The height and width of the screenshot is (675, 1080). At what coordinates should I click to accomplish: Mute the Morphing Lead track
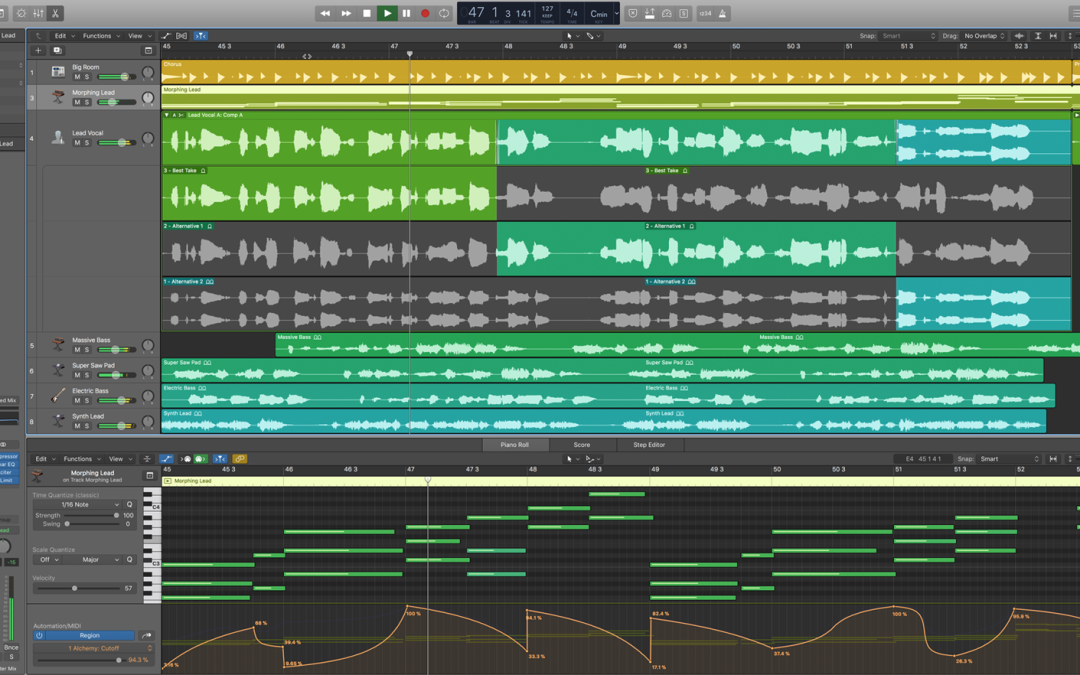(77, 102)
